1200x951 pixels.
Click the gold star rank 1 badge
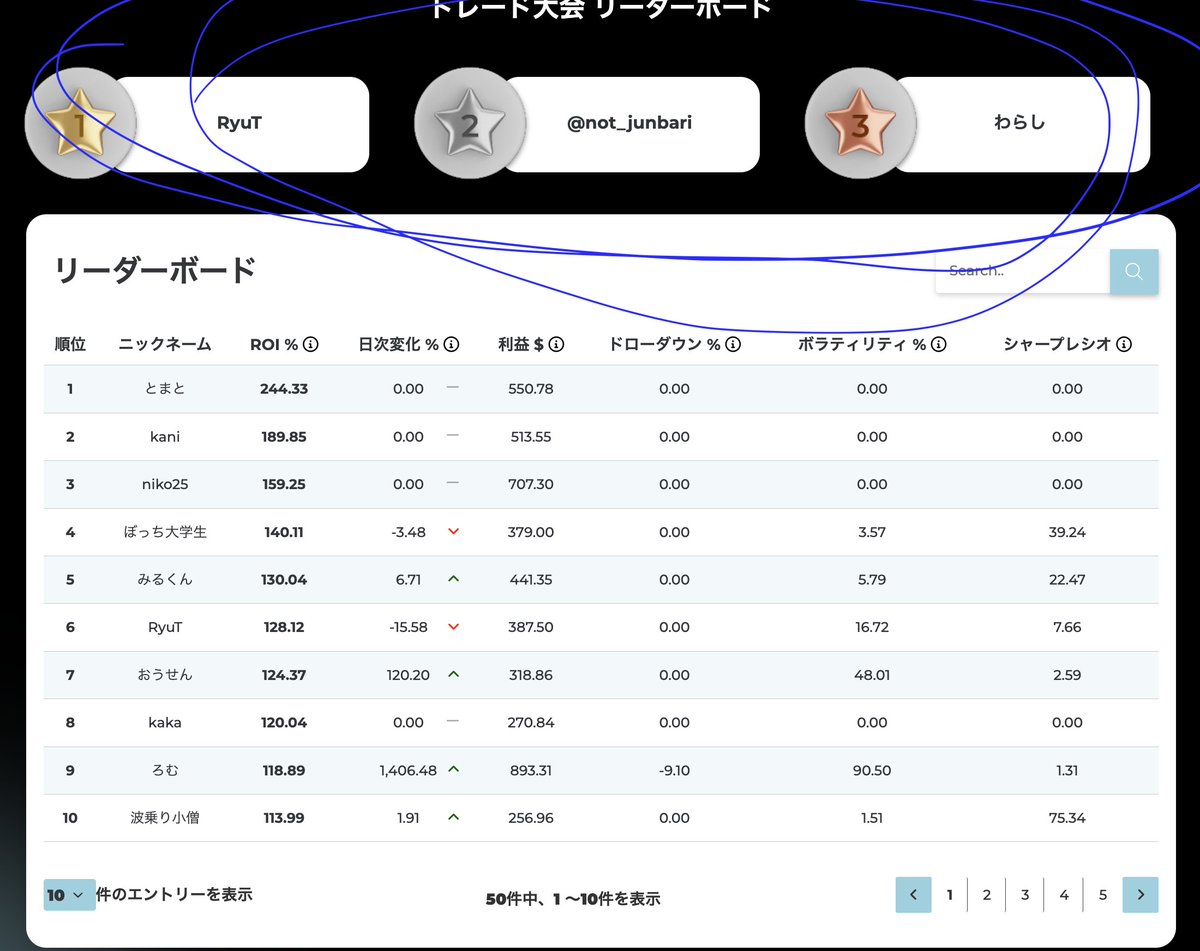[x=80, y=125]
